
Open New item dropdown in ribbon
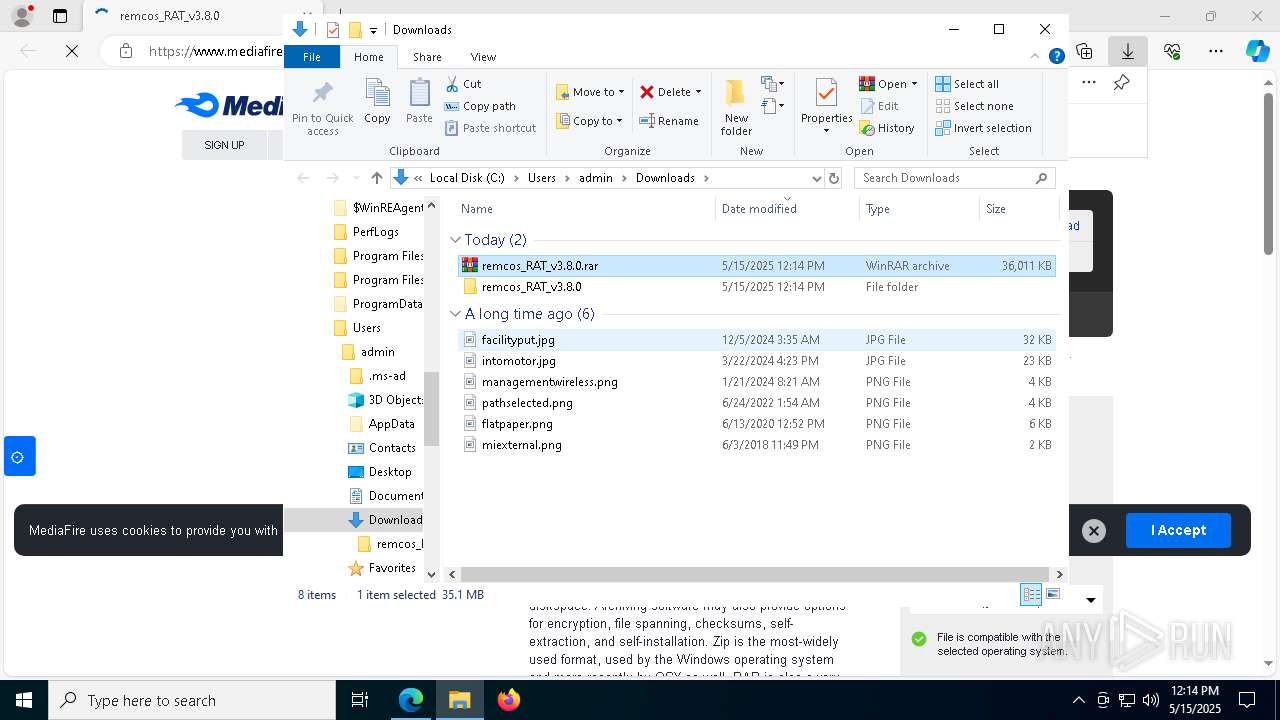click(x=772, y=84)
